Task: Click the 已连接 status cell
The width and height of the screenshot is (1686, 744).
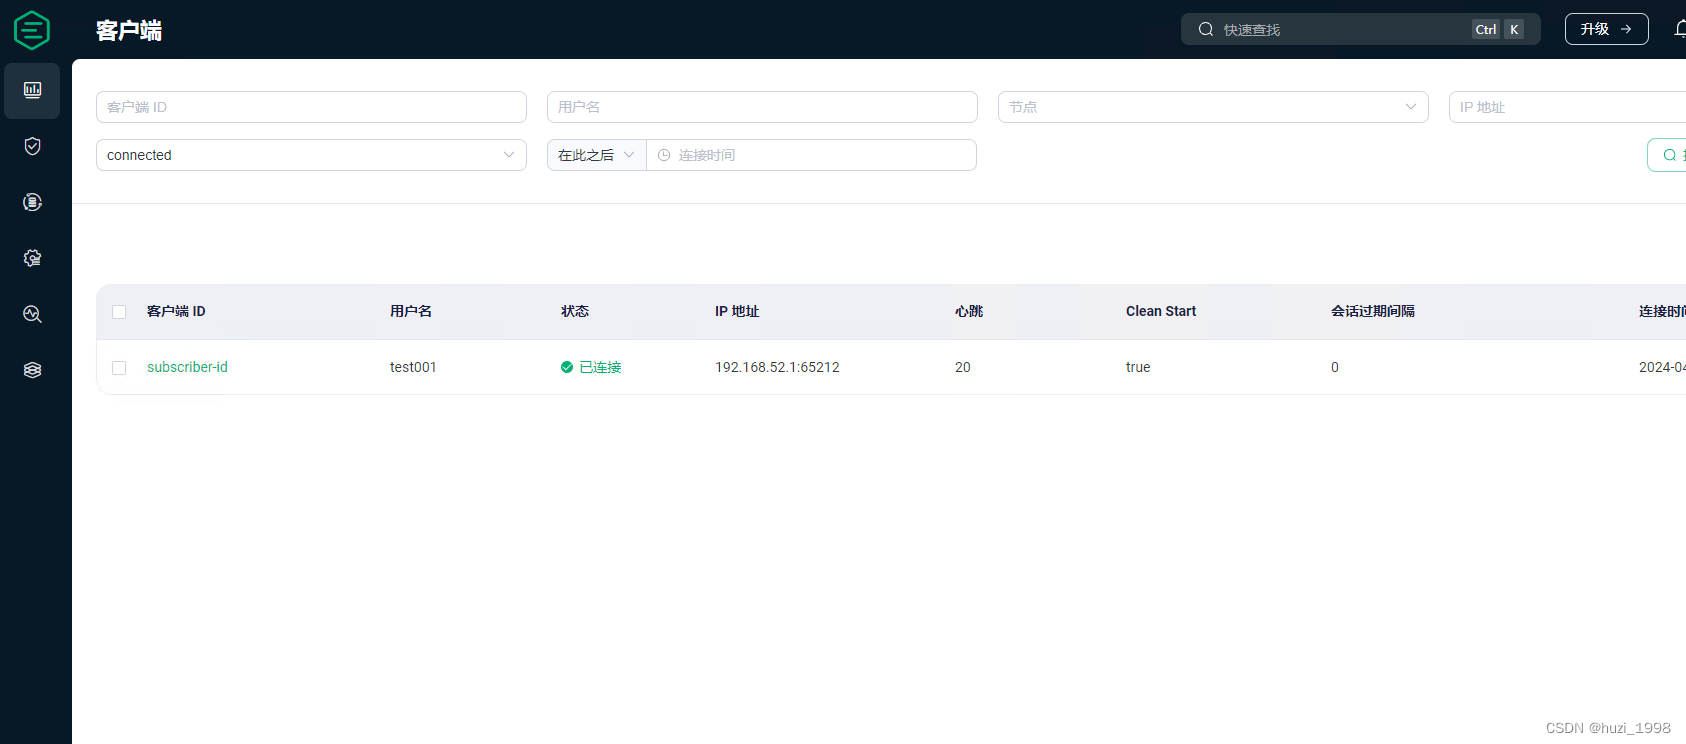Action: tap(591, 367)
